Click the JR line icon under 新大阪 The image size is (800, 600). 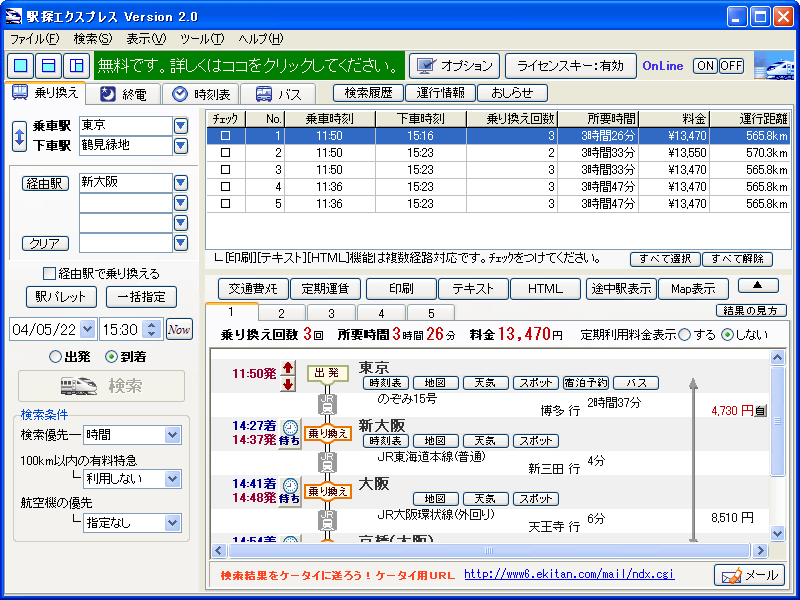[328, 462]
